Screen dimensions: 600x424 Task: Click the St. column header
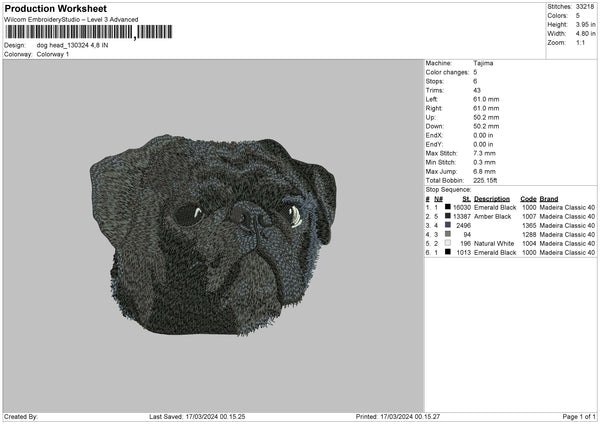coord(466,198)
